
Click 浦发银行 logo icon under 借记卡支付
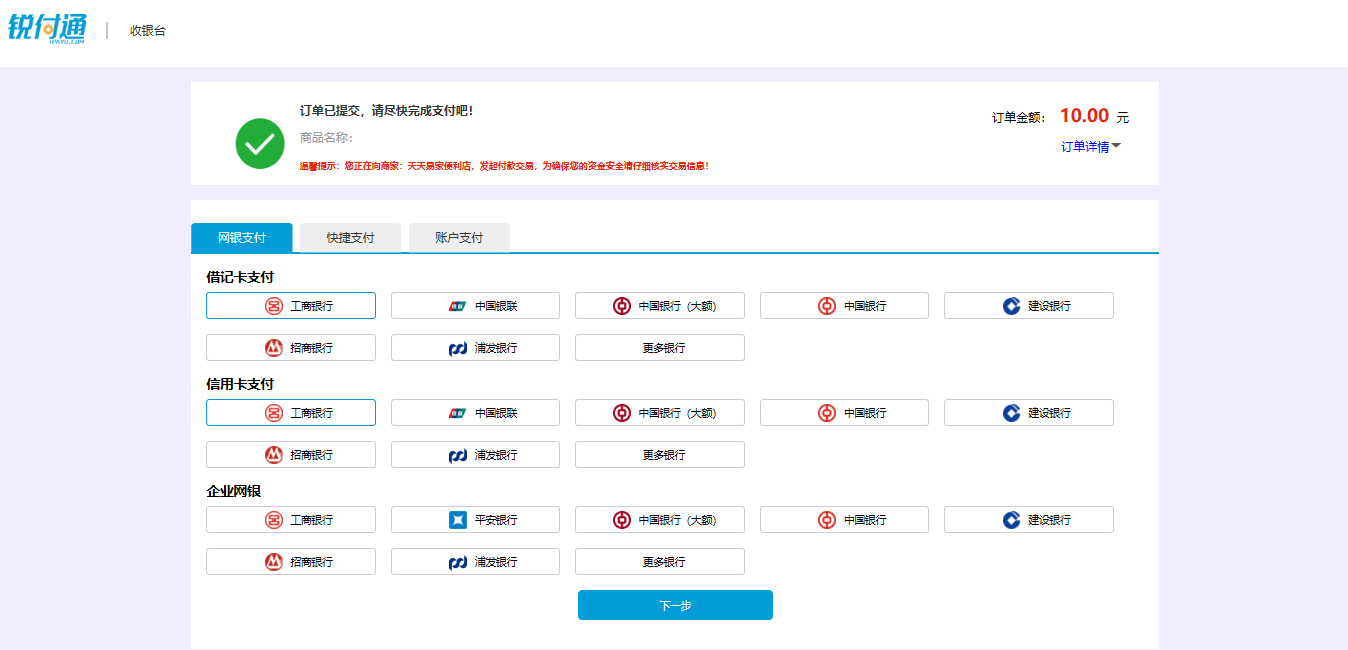tap(458, 348)
